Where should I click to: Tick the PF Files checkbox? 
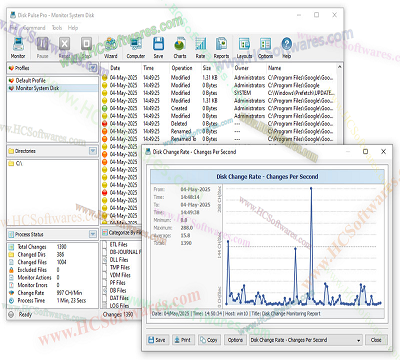(x=104, y=283)
